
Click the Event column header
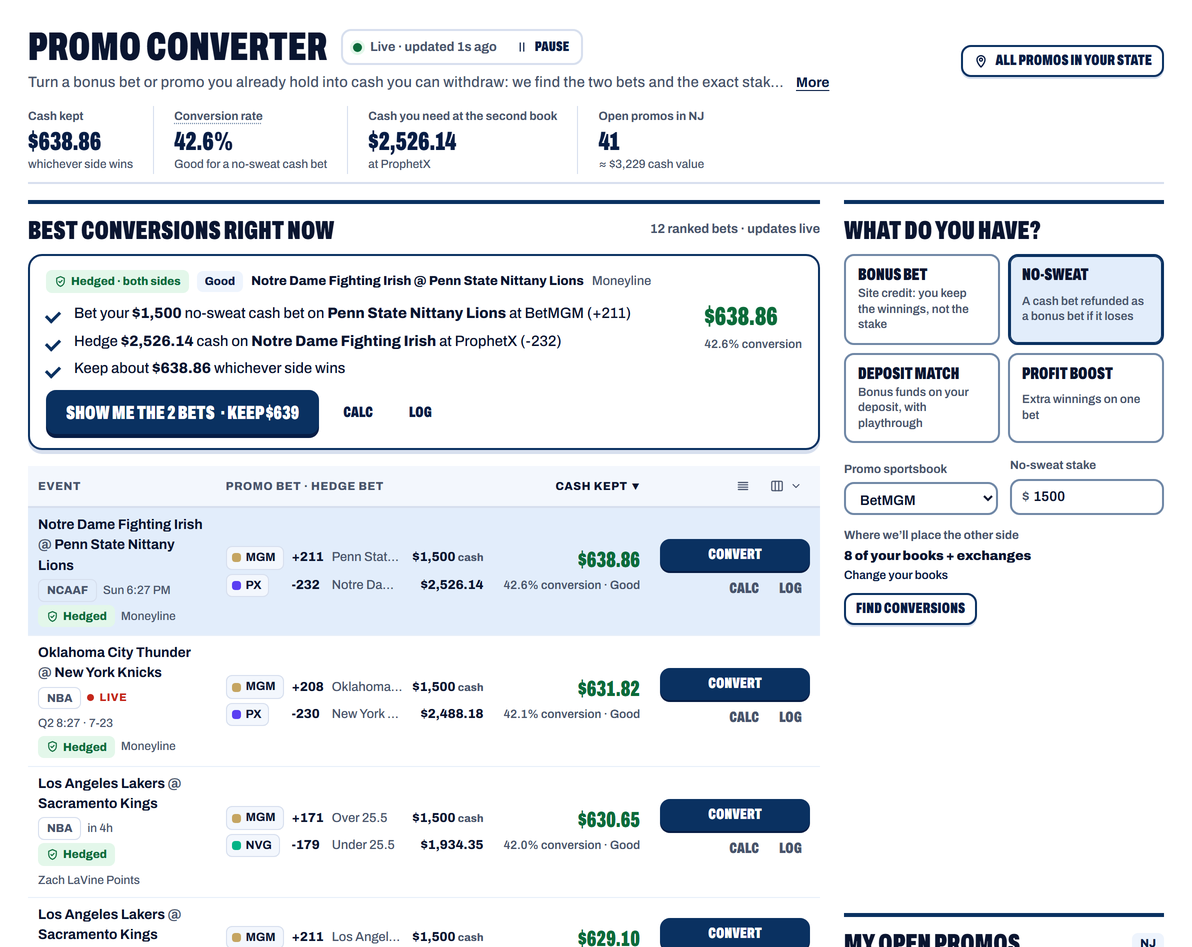[x=59, y=486]
